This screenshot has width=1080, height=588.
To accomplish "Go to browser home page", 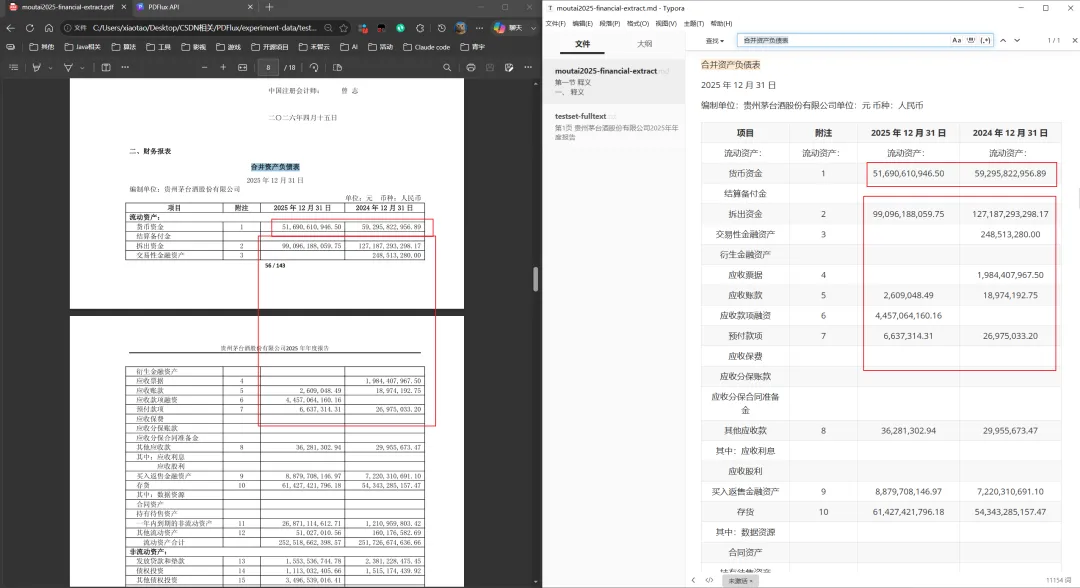I will pos(49,28).
